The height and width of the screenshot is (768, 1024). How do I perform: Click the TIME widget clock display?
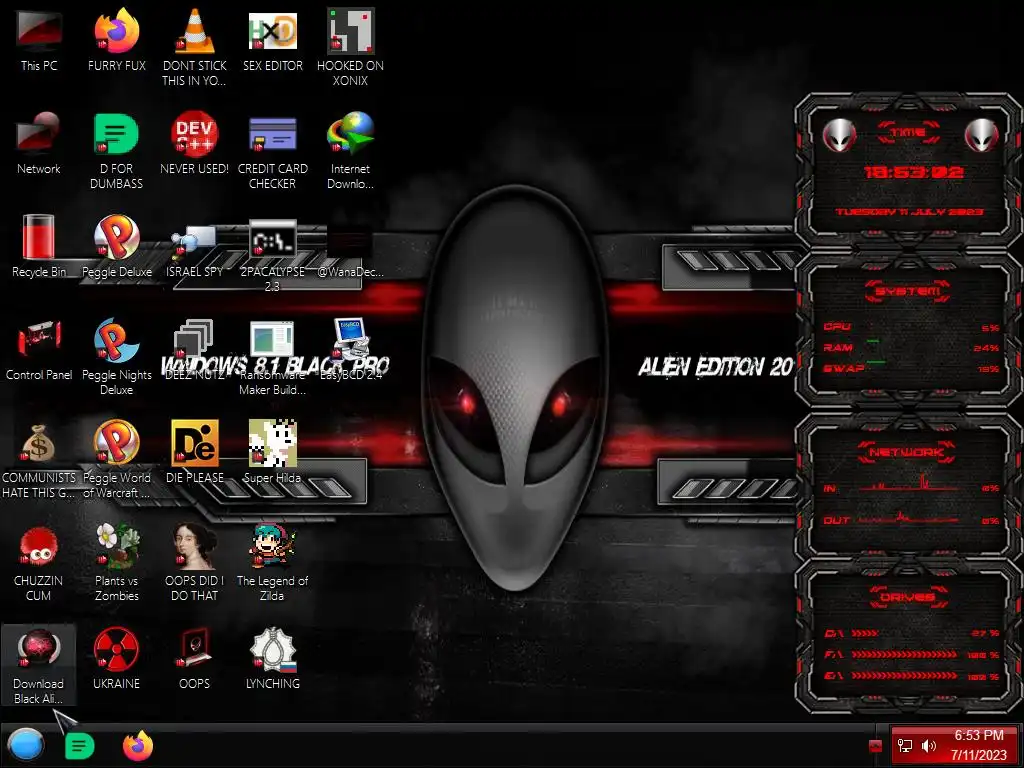pyautogui.click(x=912, y=172)
